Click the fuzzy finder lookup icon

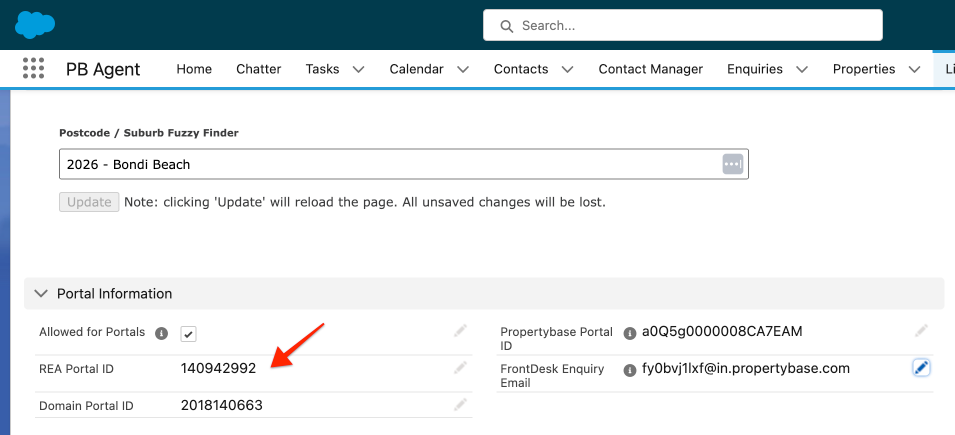click(733, 164)
